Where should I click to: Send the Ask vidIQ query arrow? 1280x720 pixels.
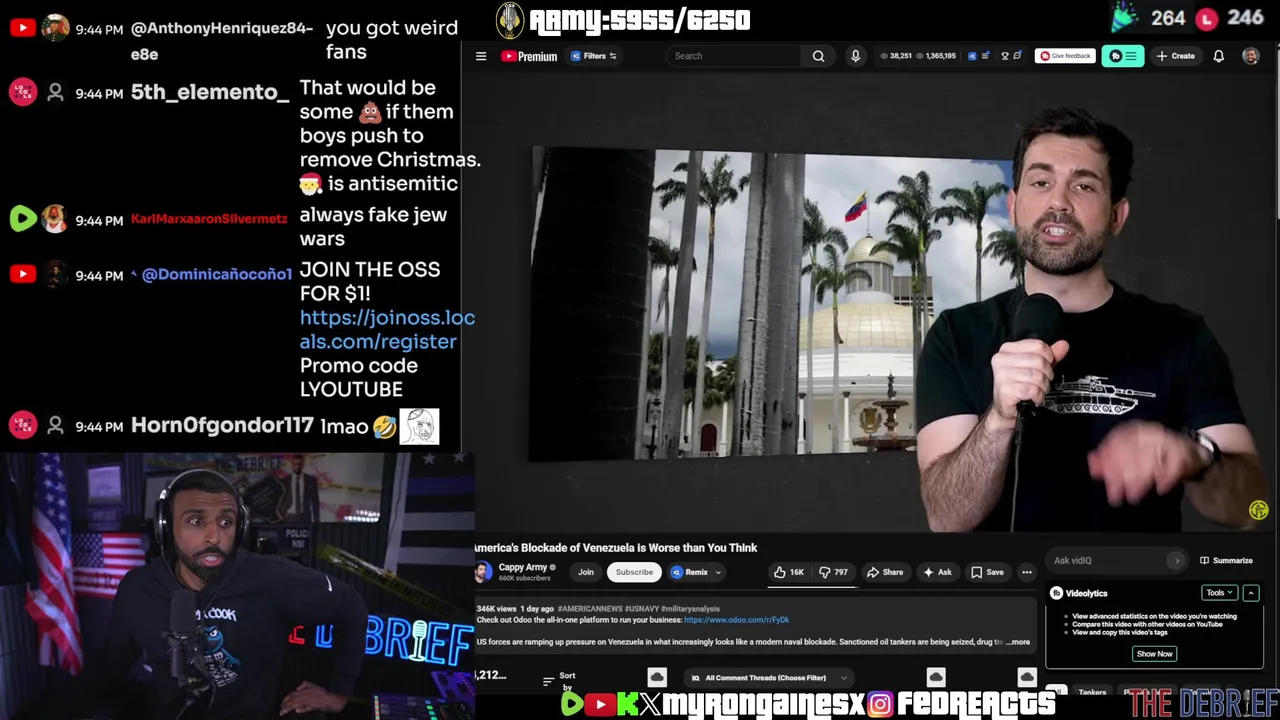tap(1177, 560)
